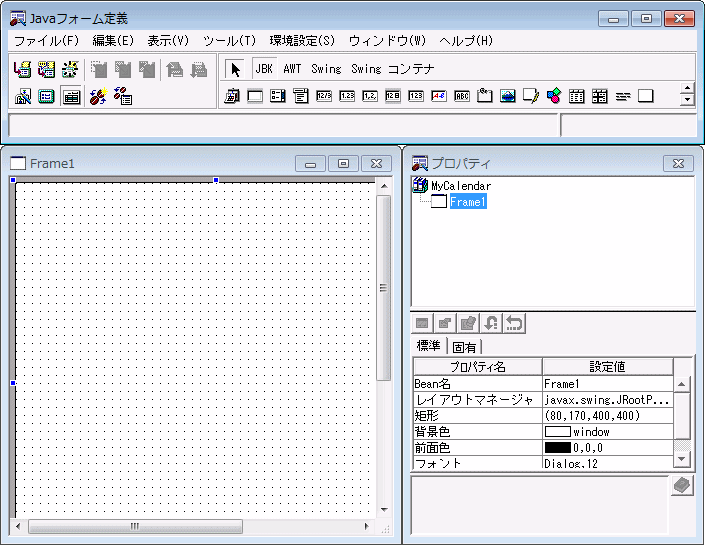Pick the calendar grid palette component

click(x=577, y=96)
